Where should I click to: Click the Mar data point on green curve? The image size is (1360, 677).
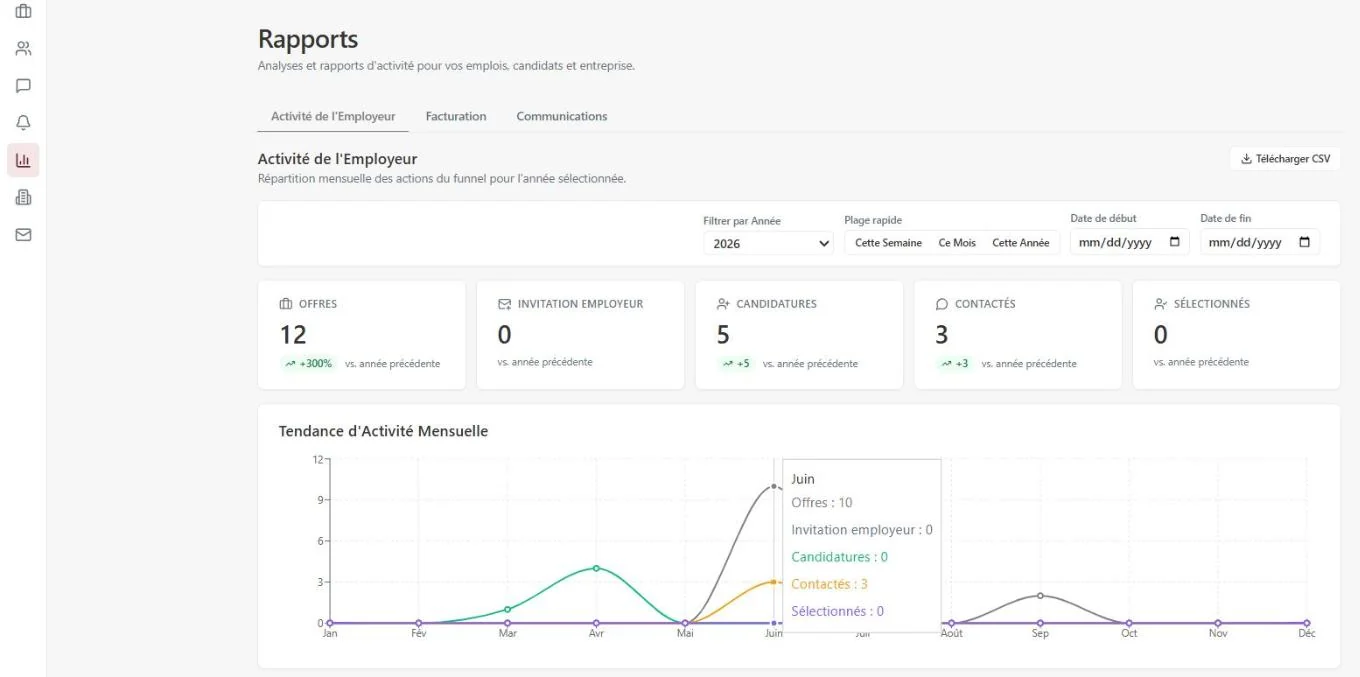click(x=507, y=609)
